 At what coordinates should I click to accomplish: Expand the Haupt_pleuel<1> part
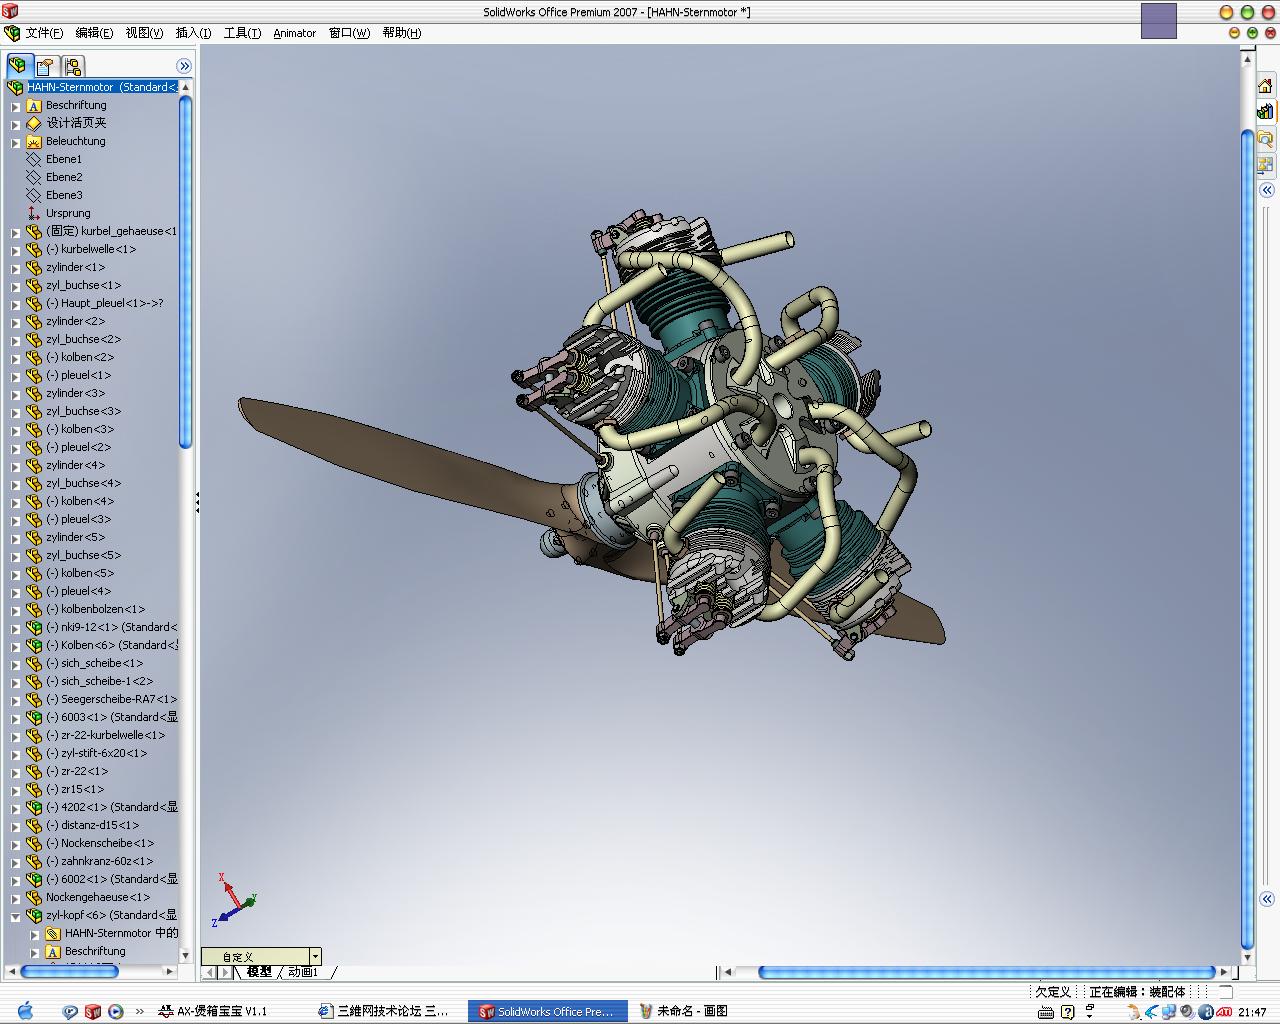point(15,304)
